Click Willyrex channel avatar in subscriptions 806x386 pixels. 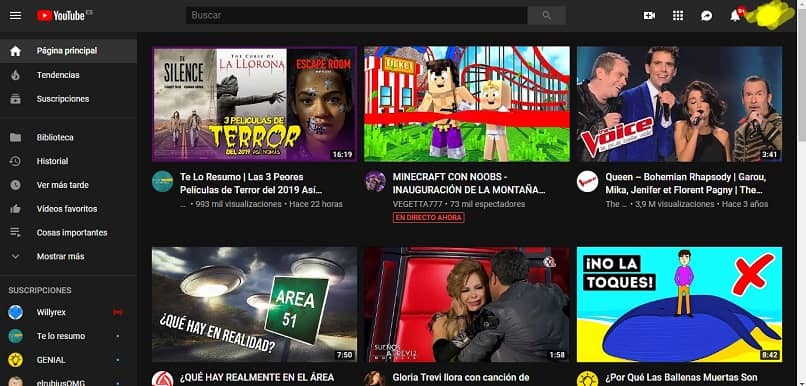pyautogui.click(x=15, y=312)
